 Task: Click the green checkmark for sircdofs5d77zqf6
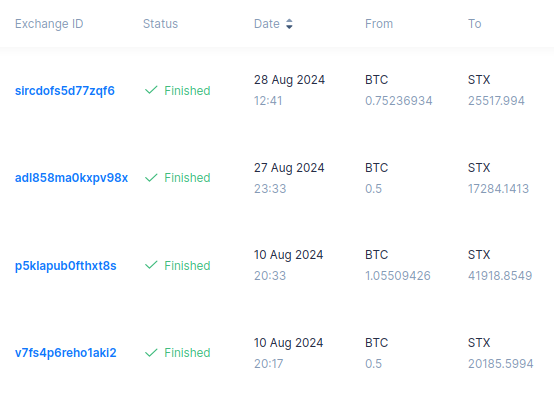(x=151, y=90)
